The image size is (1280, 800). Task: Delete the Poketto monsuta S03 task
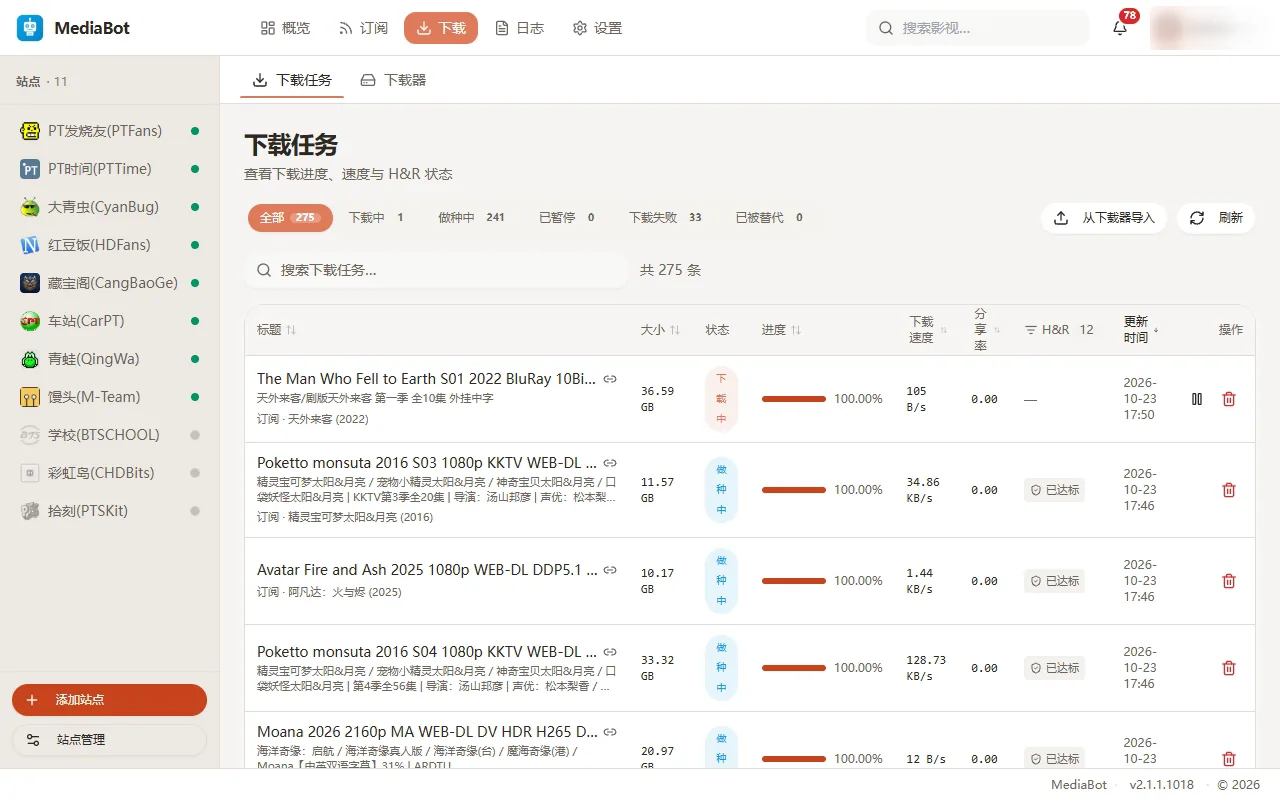tap(1229, 490)
